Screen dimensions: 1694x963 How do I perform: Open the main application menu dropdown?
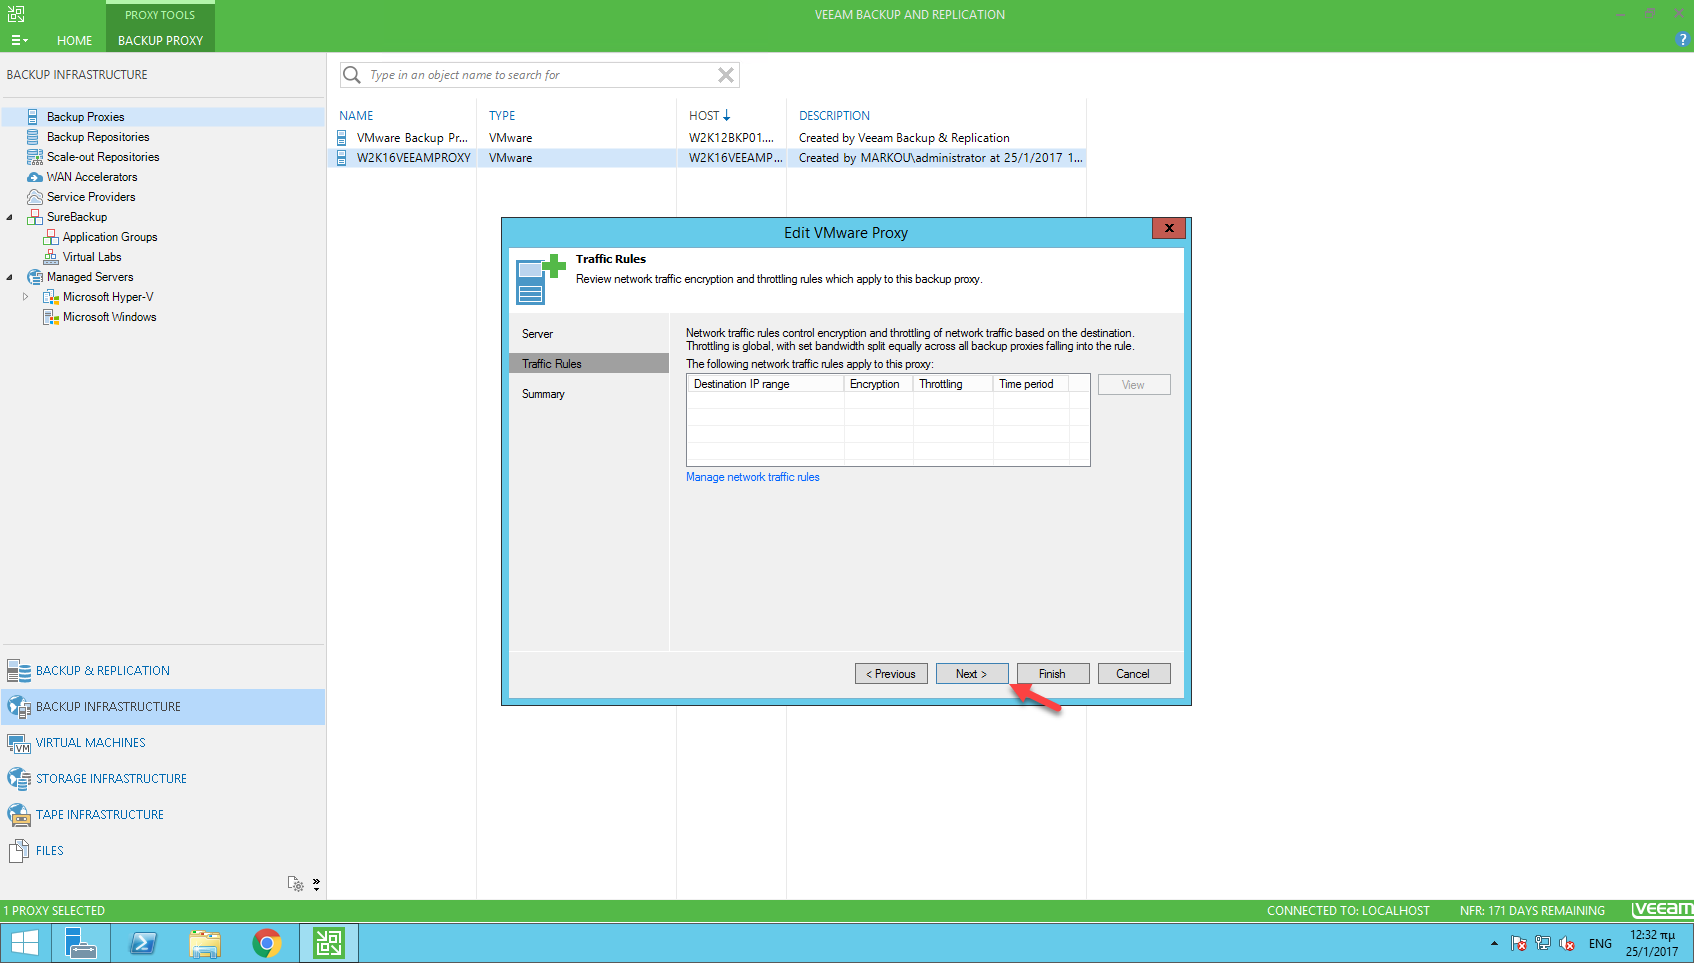pos(19,41)
